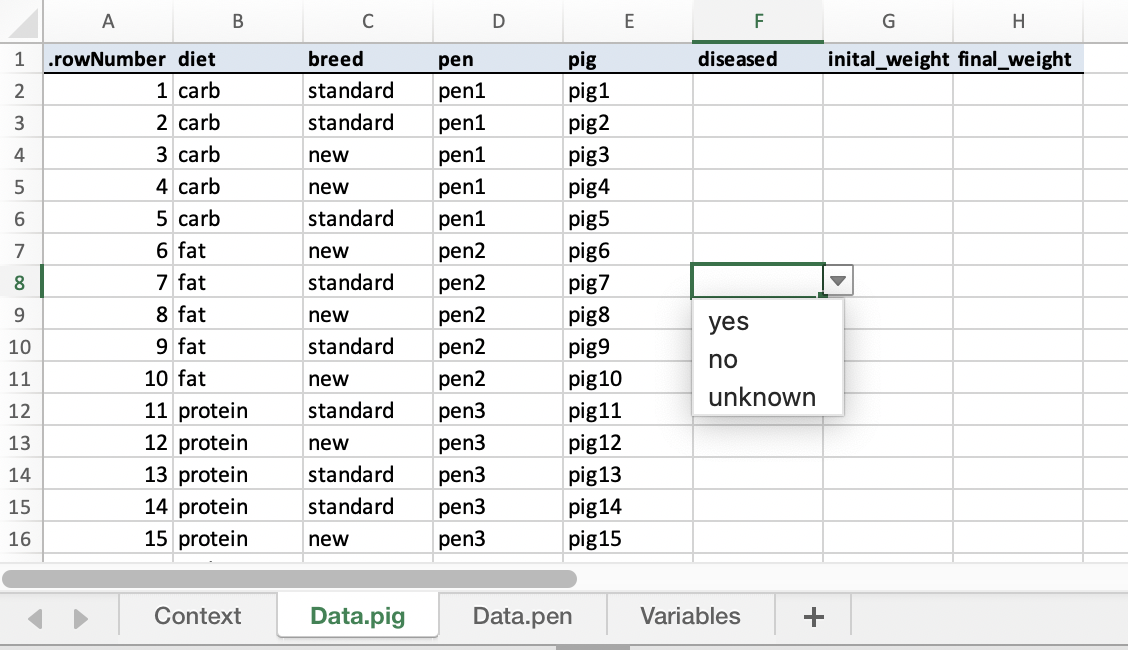Click the previous sheet navigation arrow
This screenshot has height=650, width=1128.
click(36, 619)
